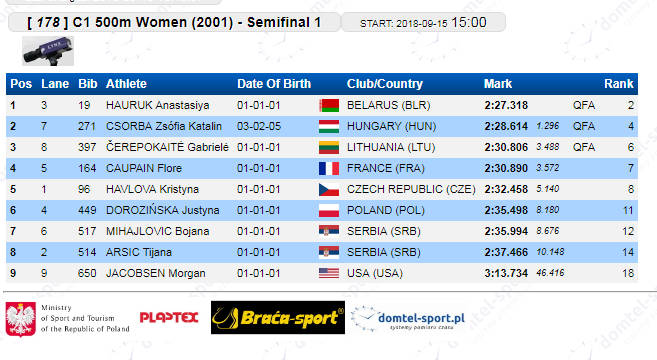Screen dimensions: 657x360
Task: Click the Lithuania flag icon
Action: [x=329, y=147]
